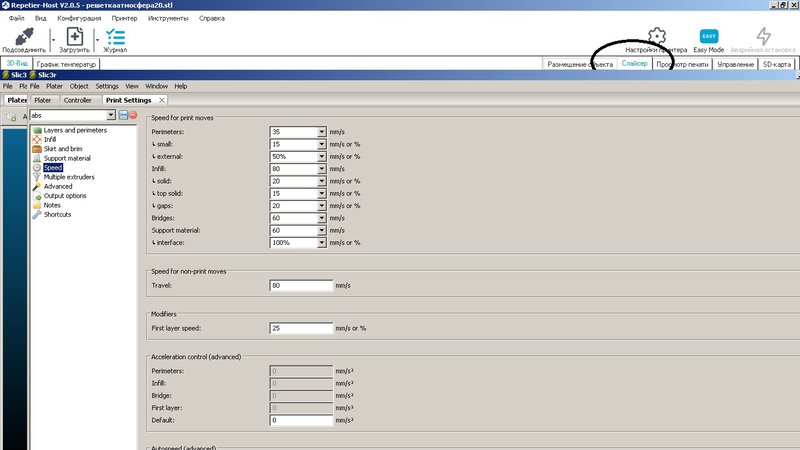Click the save preset floppy disk icon
The height and width of the screenshot is (450, 800).
point(123,115)
